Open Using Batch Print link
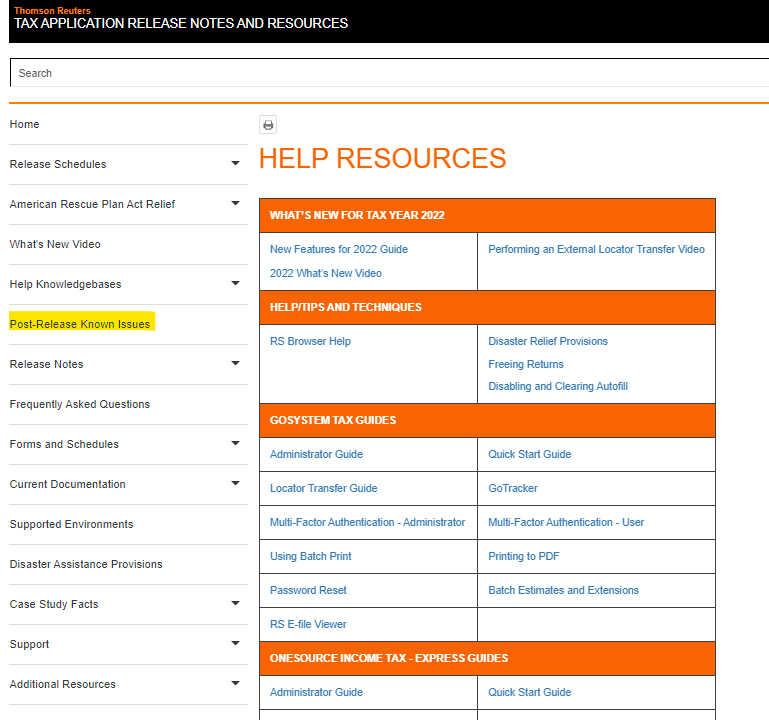This screenshot has height=720, width=769. coord(311,556)
